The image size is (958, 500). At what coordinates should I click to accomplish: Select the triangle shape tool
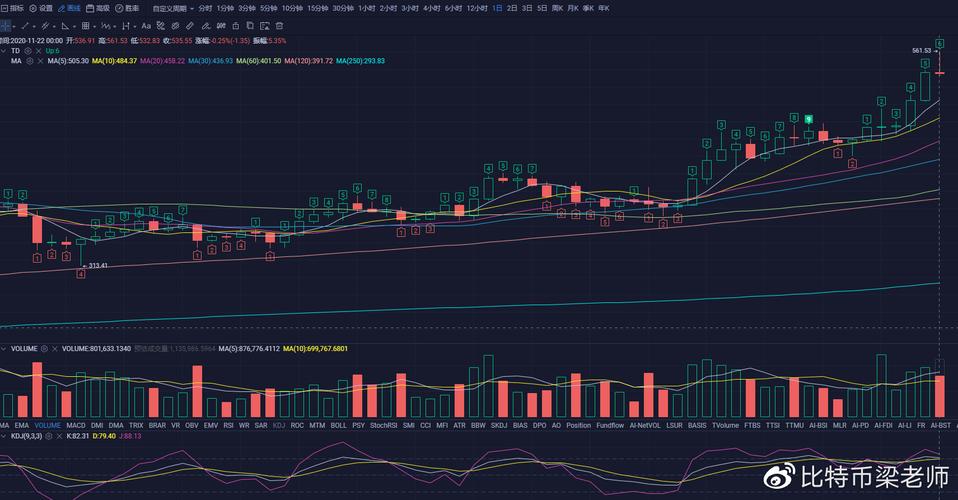click(x=65, y=26)
